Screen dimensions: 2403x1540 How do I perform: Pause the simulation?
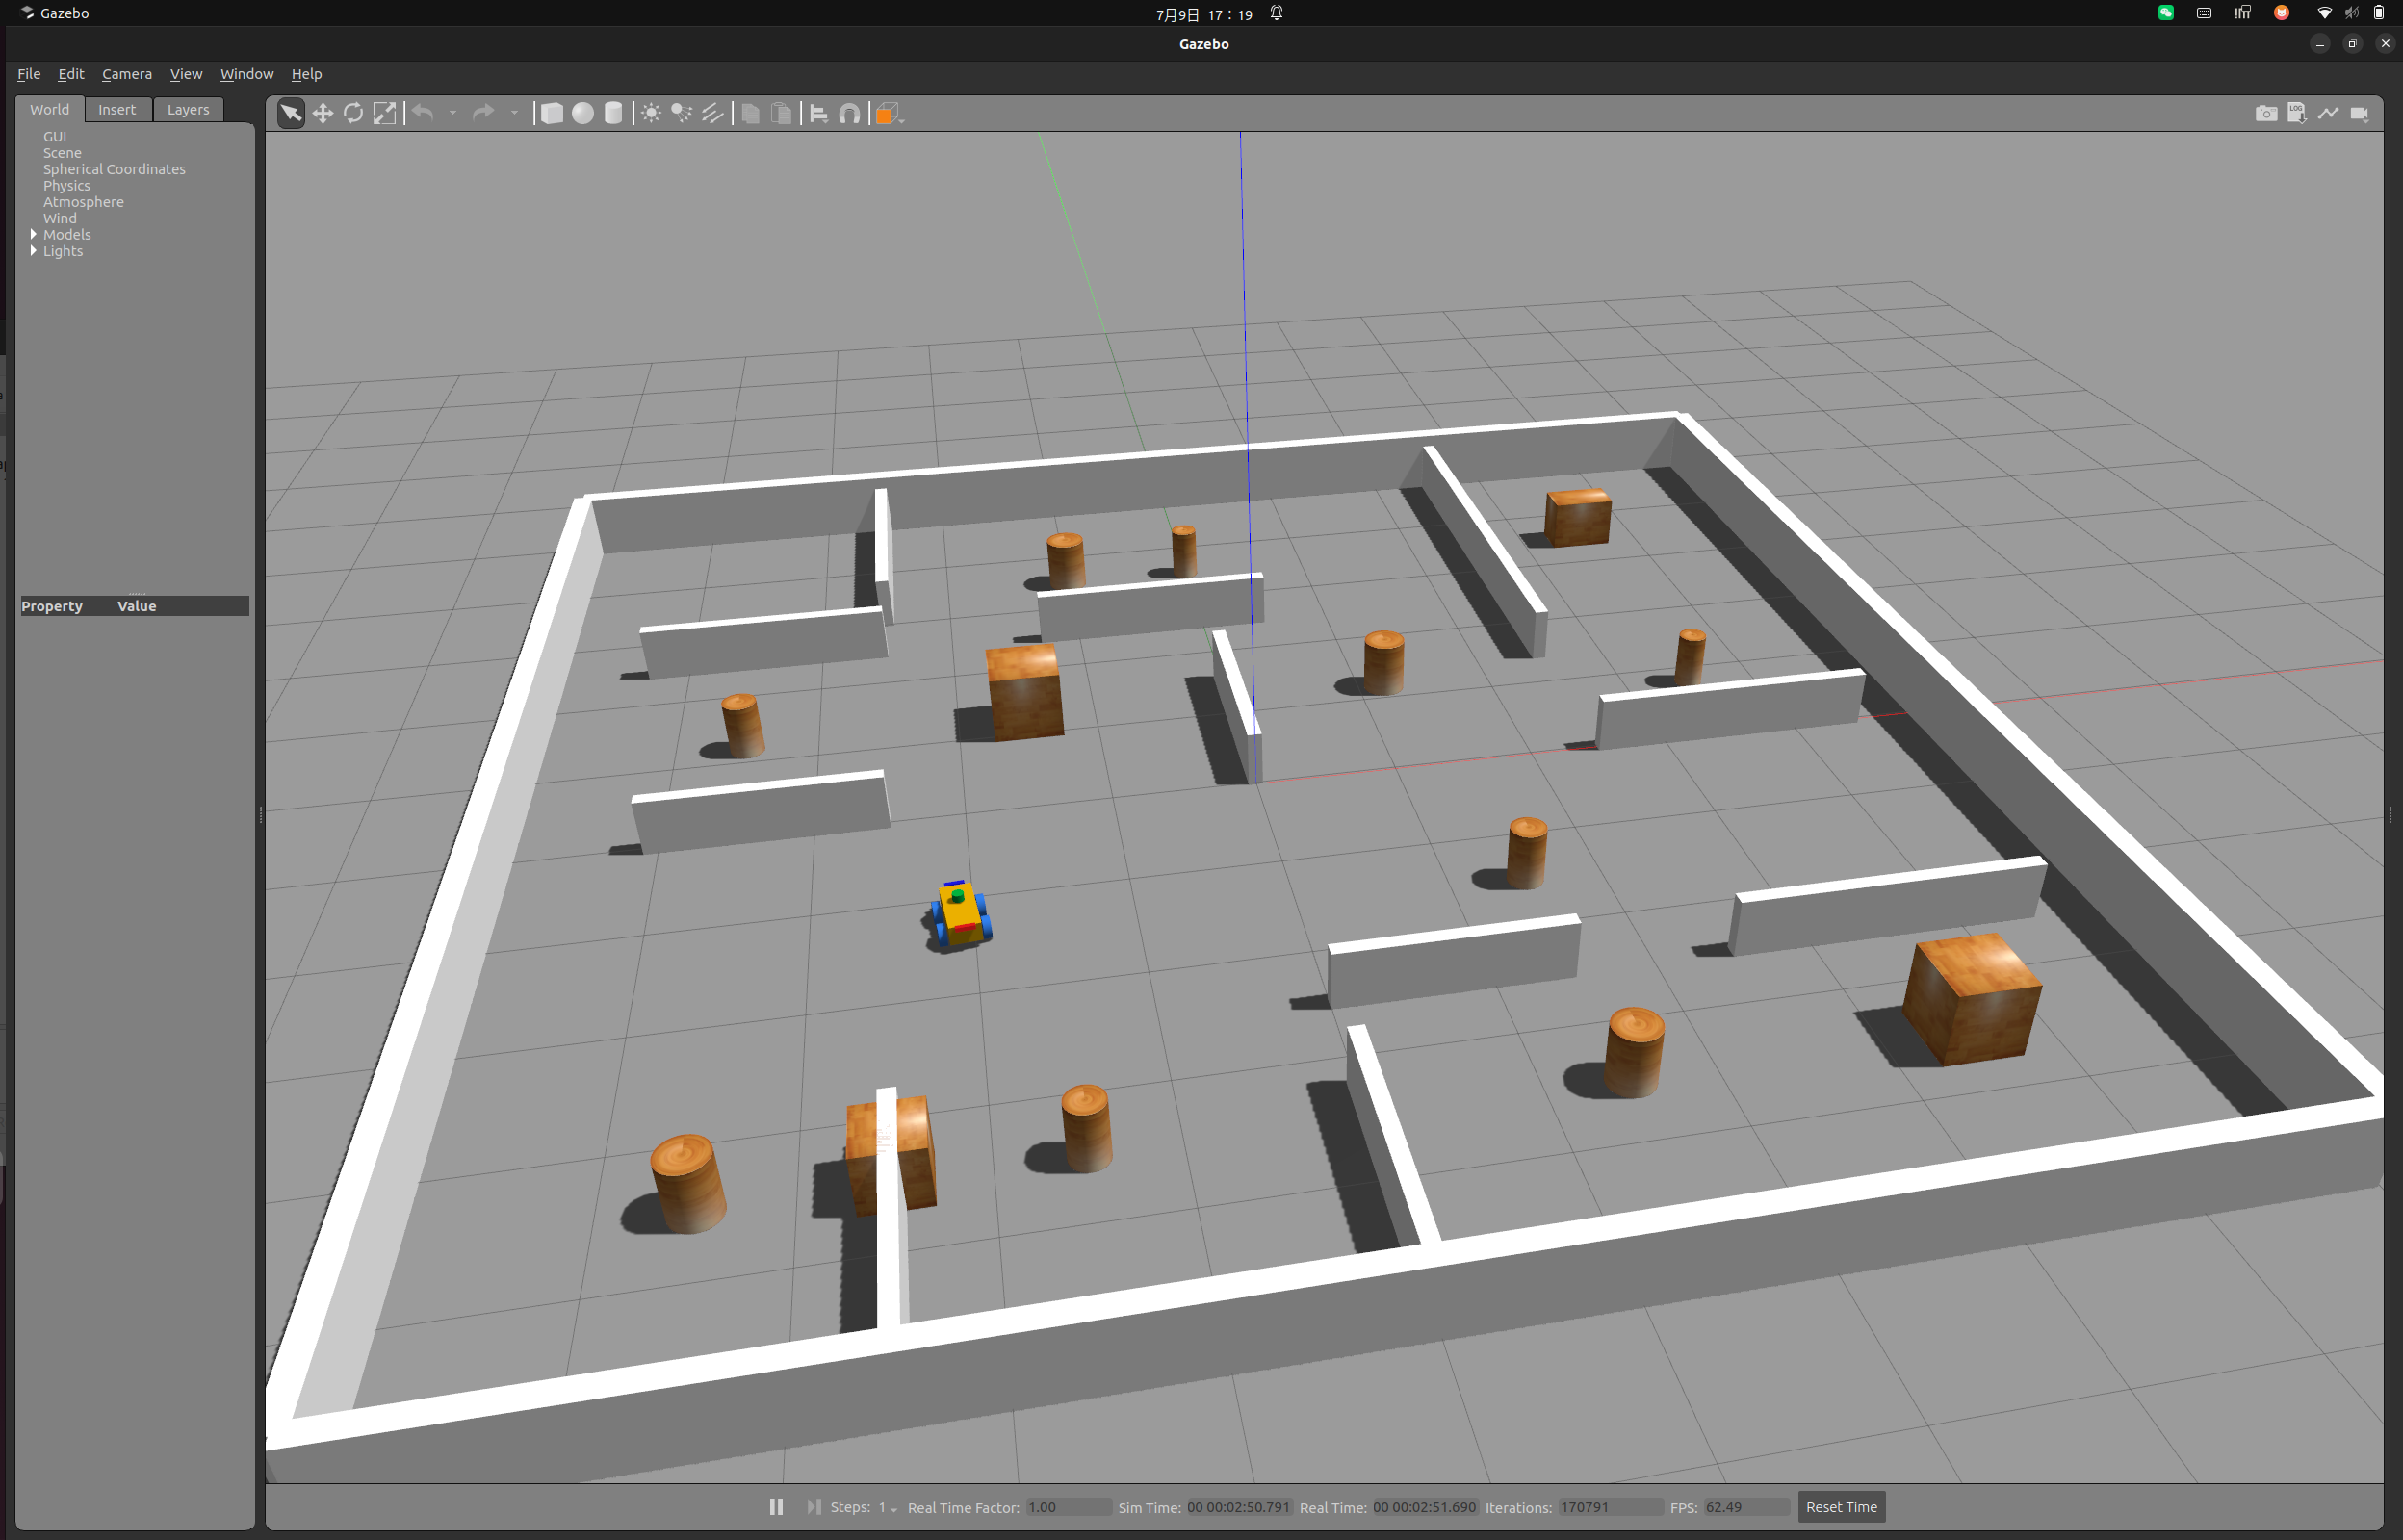coord(776,1506)
